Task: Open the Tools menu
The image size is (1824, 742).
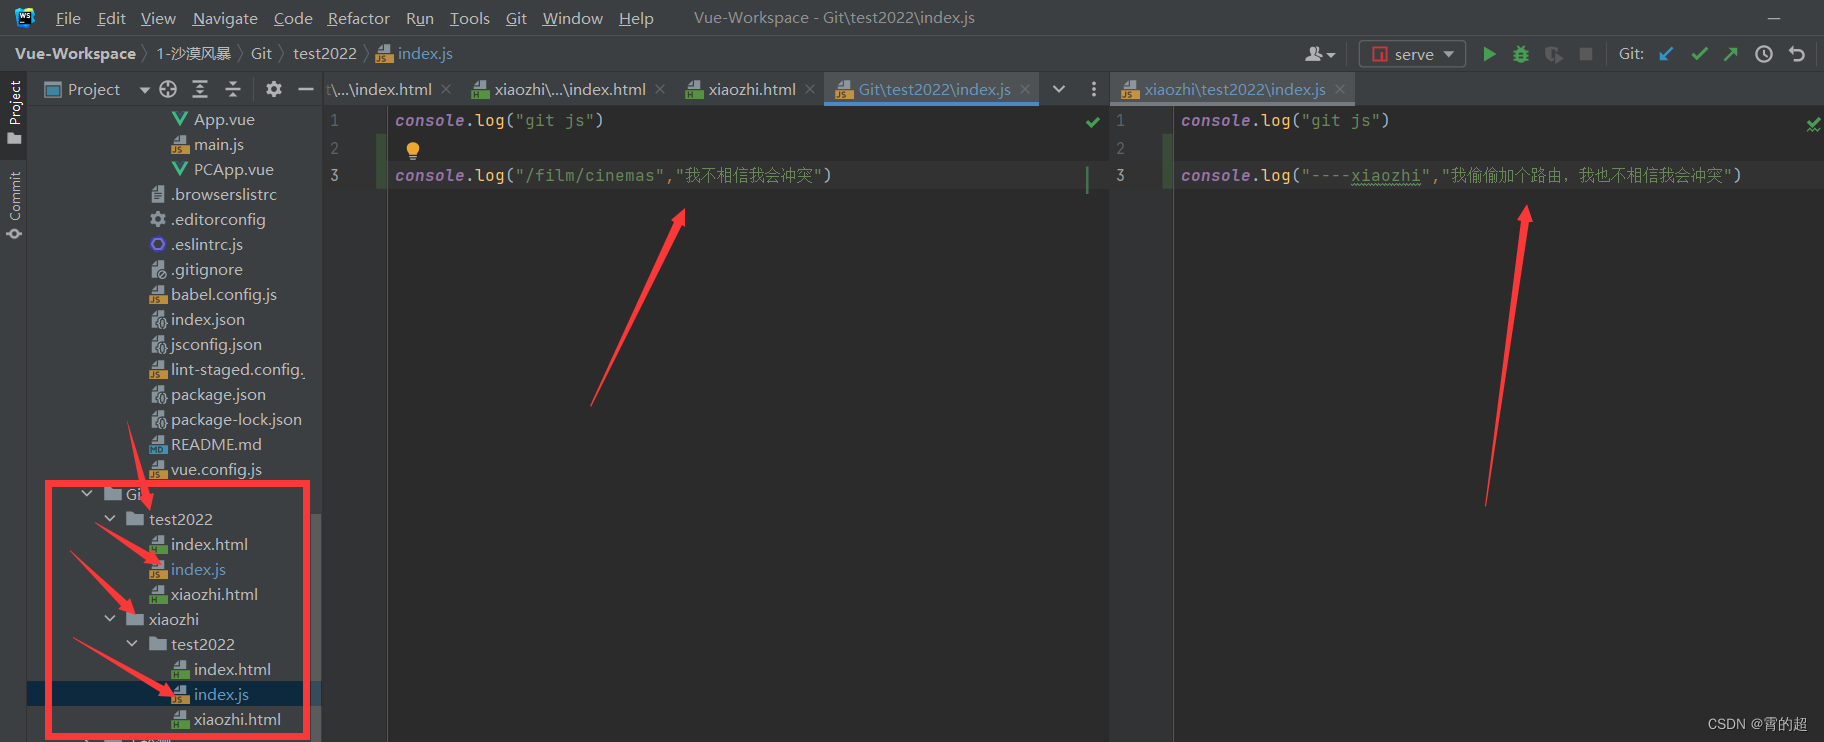Action: [x=469, y=18]
